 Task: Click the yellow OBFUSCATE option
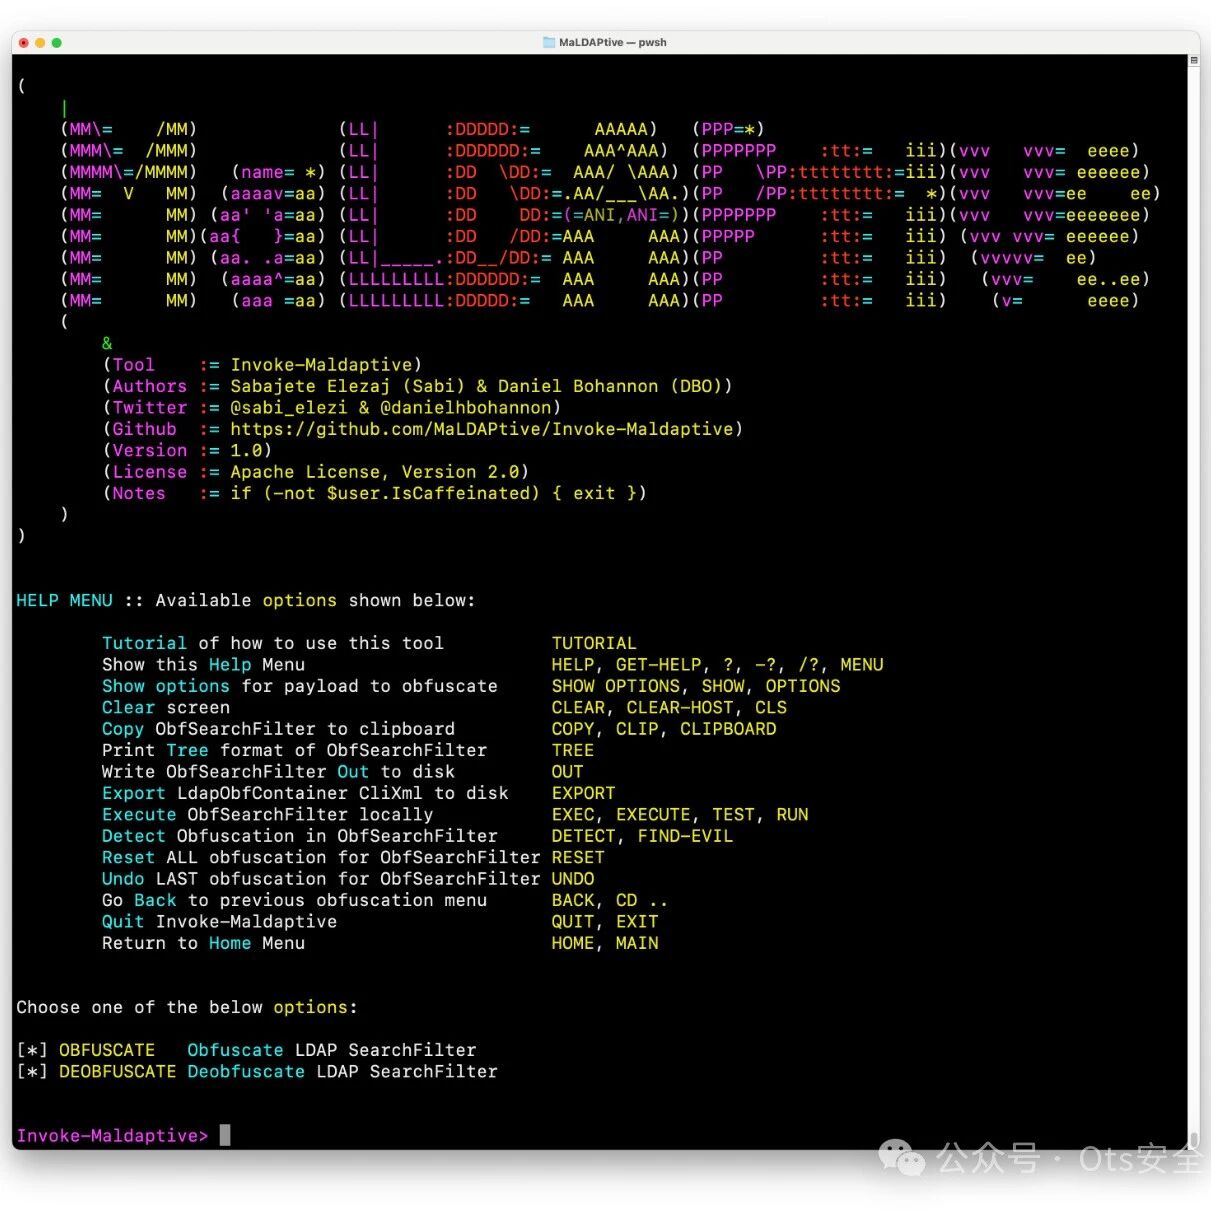[x=107, y=1050]
